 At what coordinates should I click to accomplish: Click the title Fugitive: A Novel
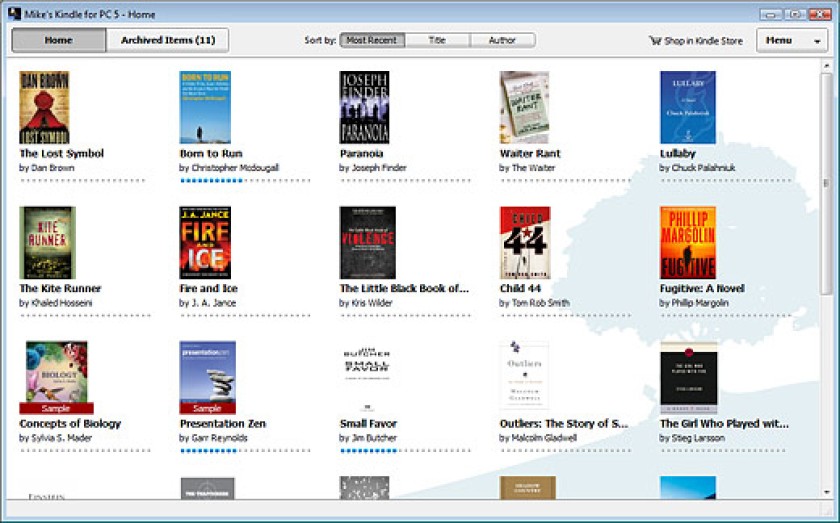pyautogui.click(x=702, y=288)
